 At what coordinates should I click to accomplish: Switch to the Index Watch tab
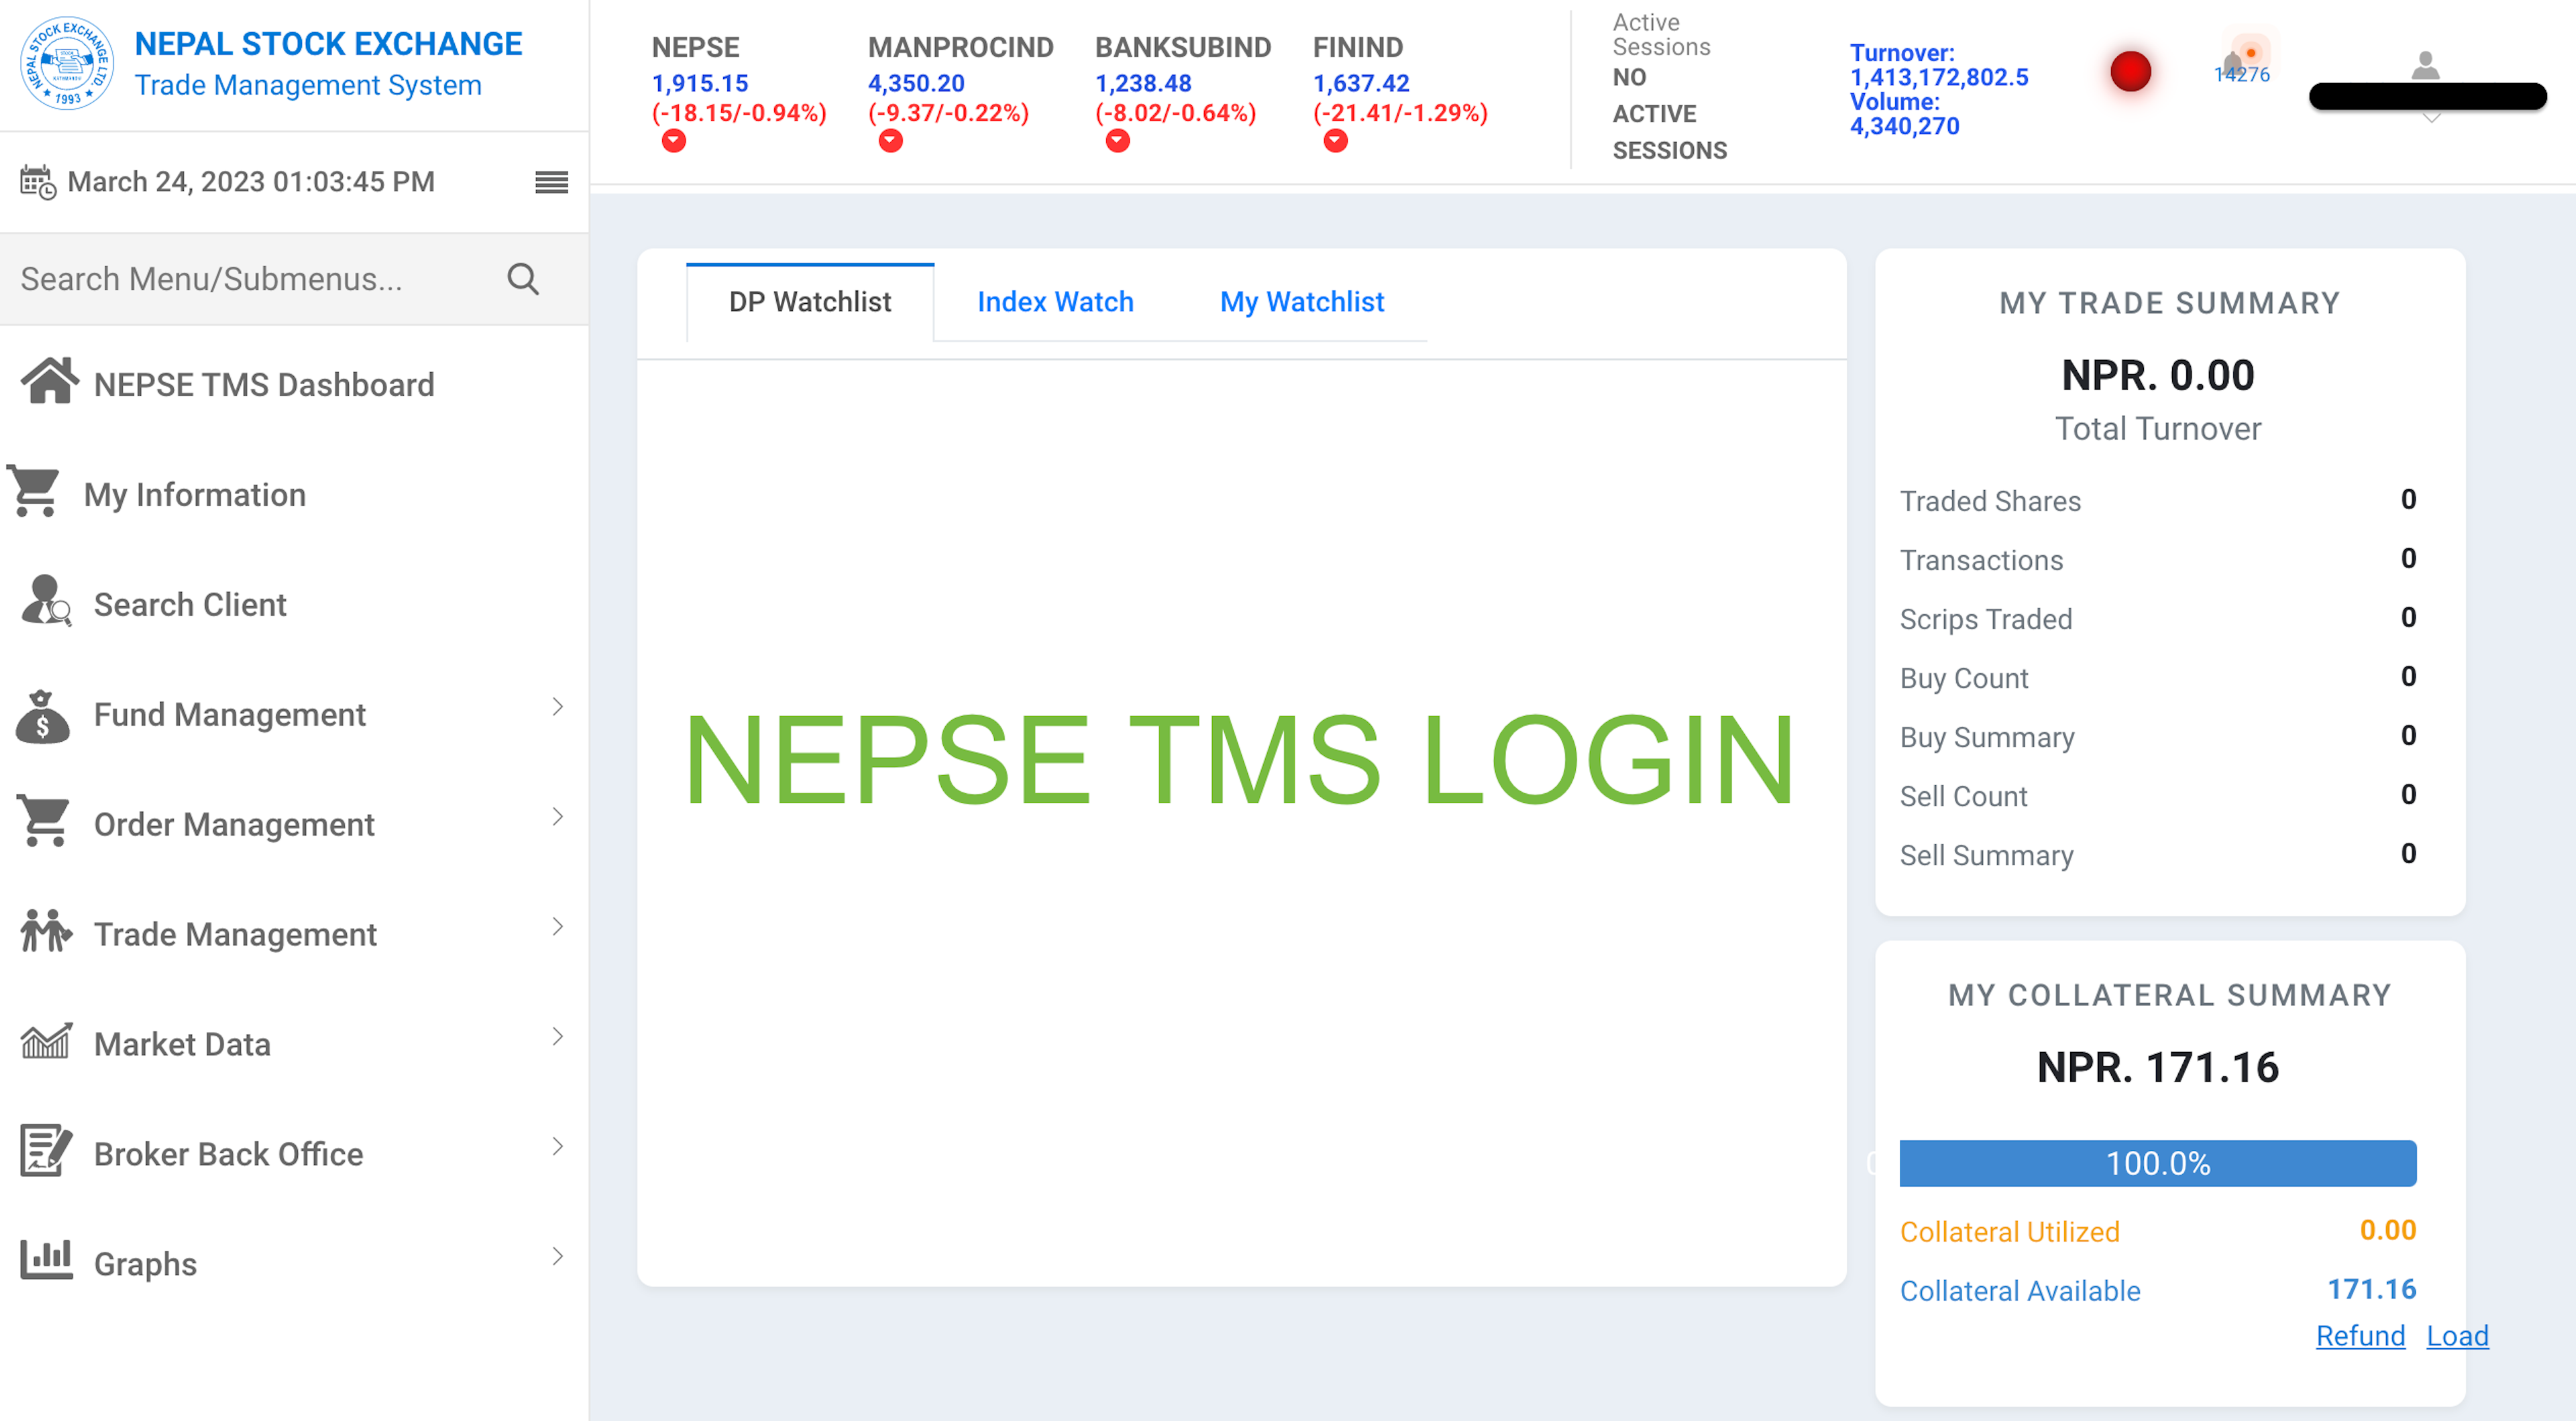1053,301
